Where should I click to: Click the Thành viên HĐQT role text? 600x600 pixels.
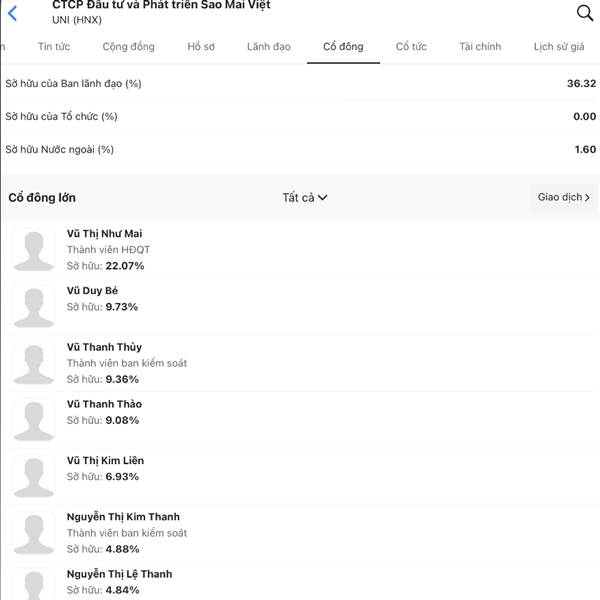108,249
